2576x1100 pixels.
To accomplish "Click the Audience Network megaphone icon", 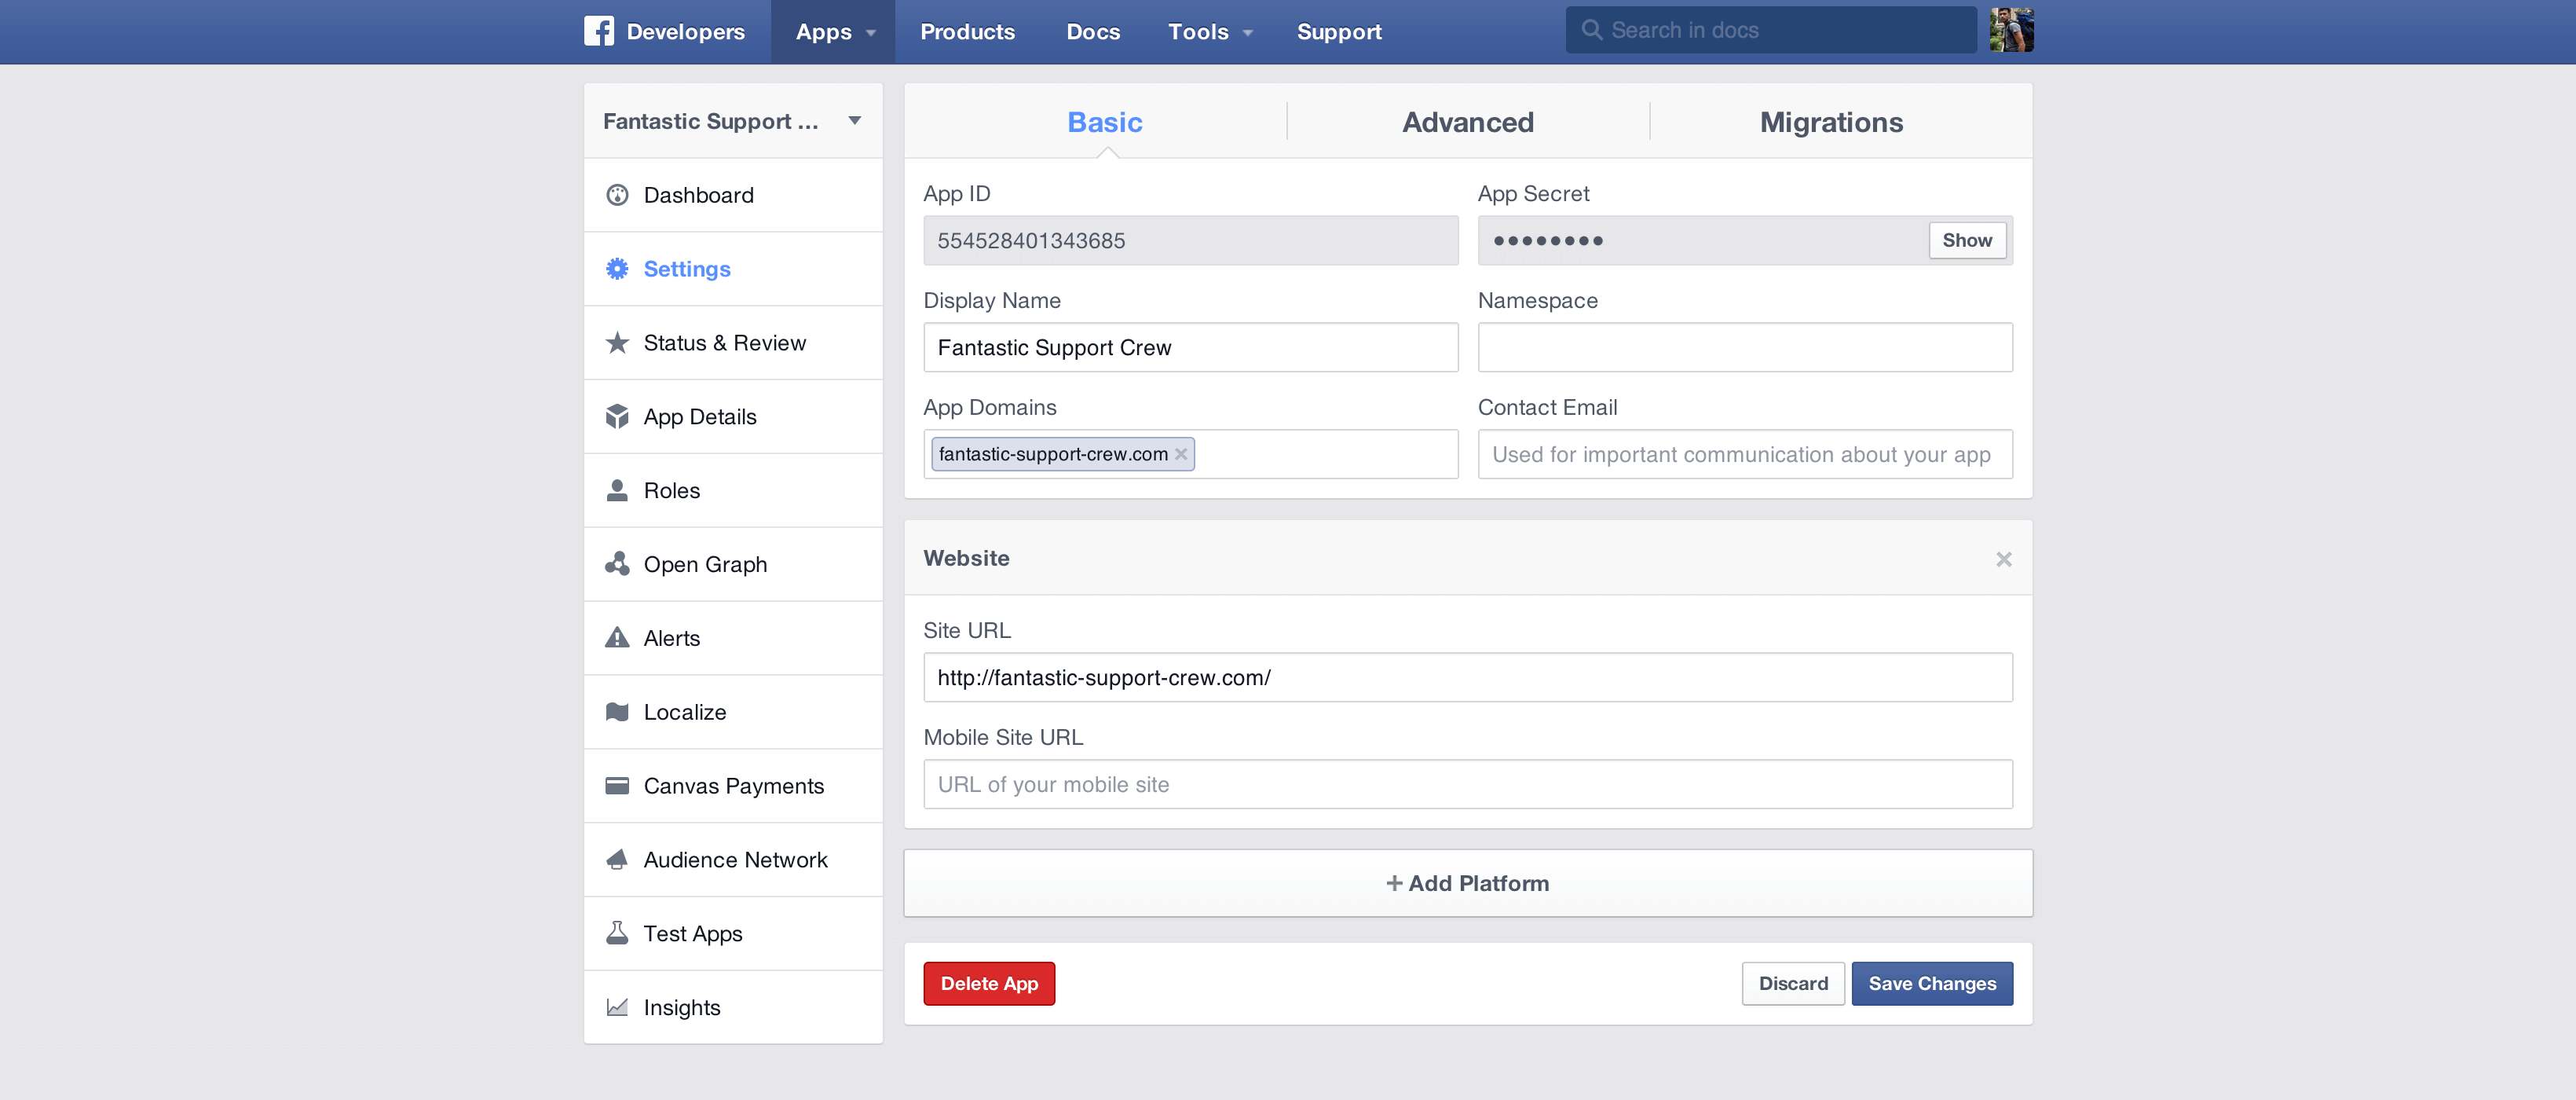I will pos(617,859).
